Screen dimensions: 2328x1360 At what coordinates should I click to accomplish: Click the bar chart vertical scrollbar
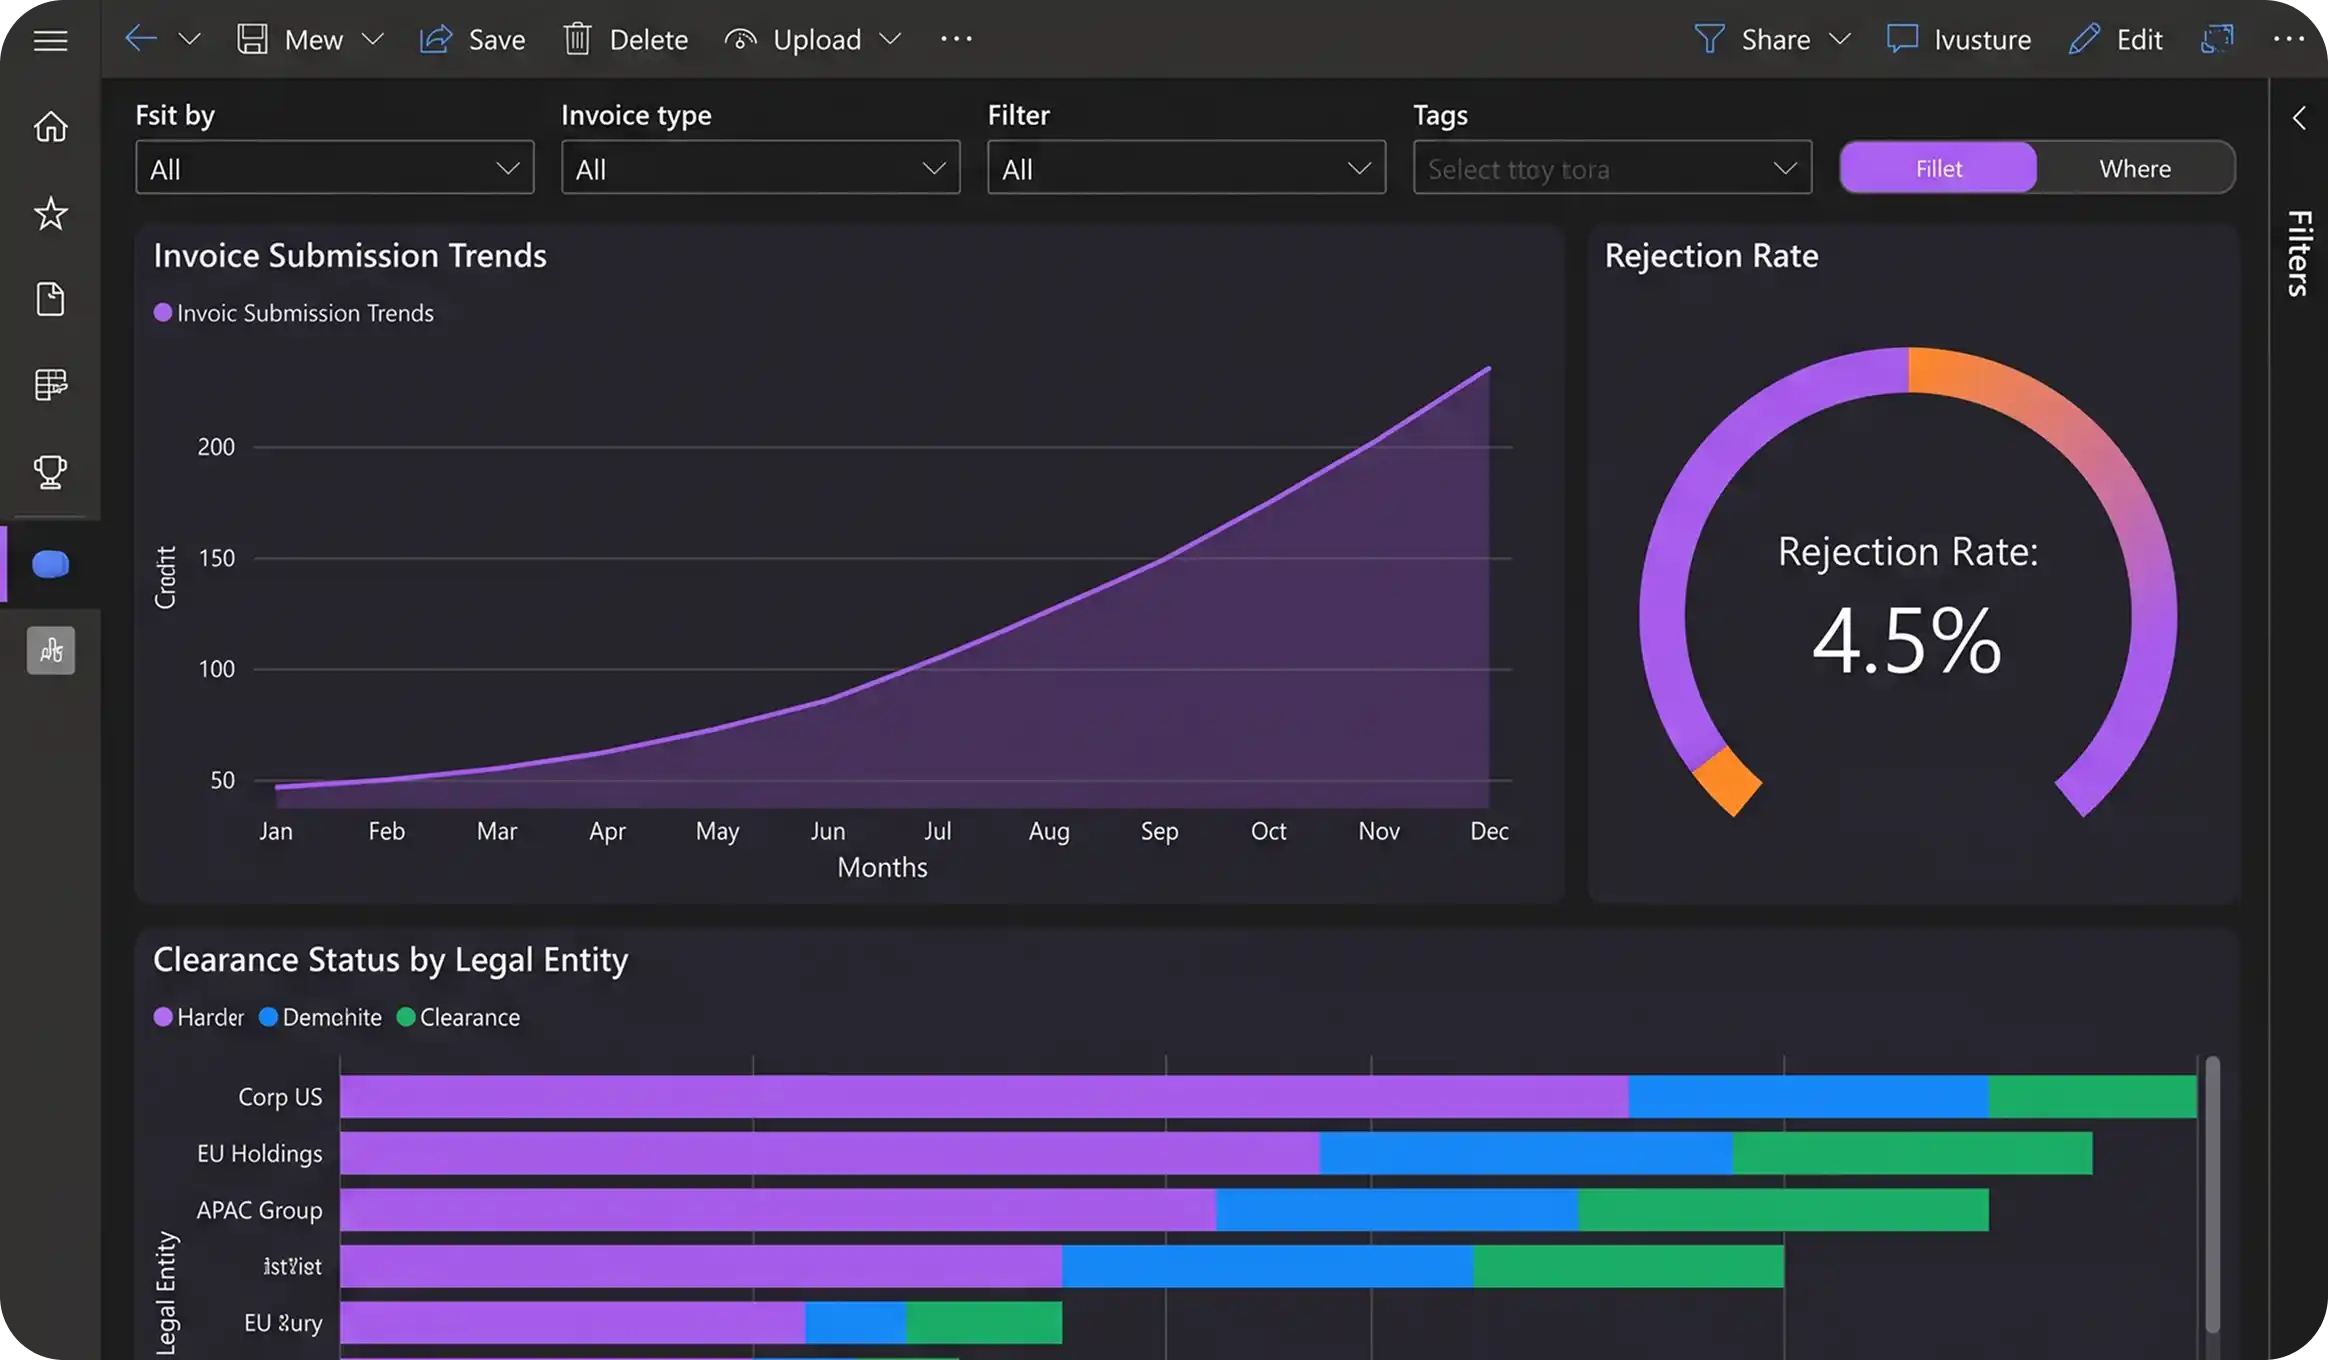2212,1194
